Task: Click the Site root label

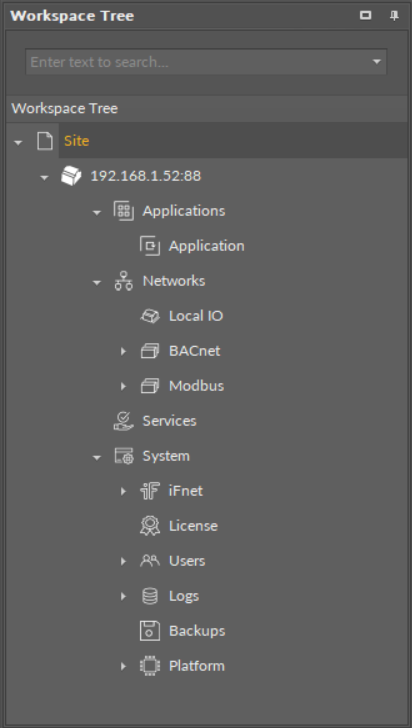Action: [76, 141]
